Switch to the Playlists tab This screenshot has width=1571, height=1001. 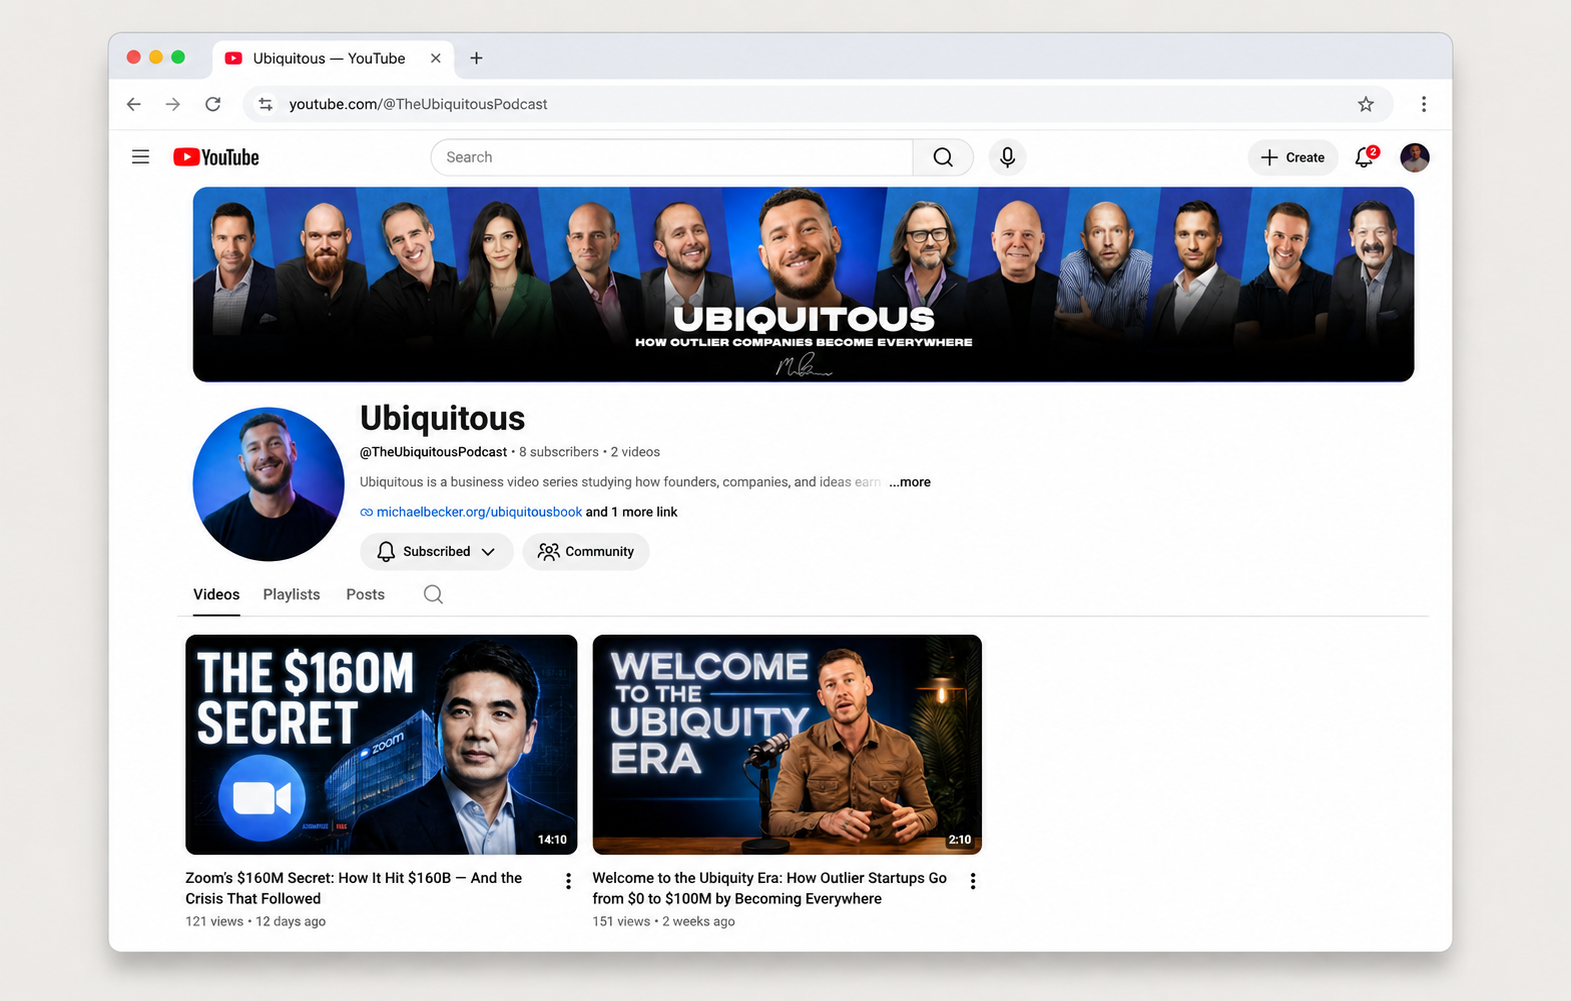pos(291,594)
